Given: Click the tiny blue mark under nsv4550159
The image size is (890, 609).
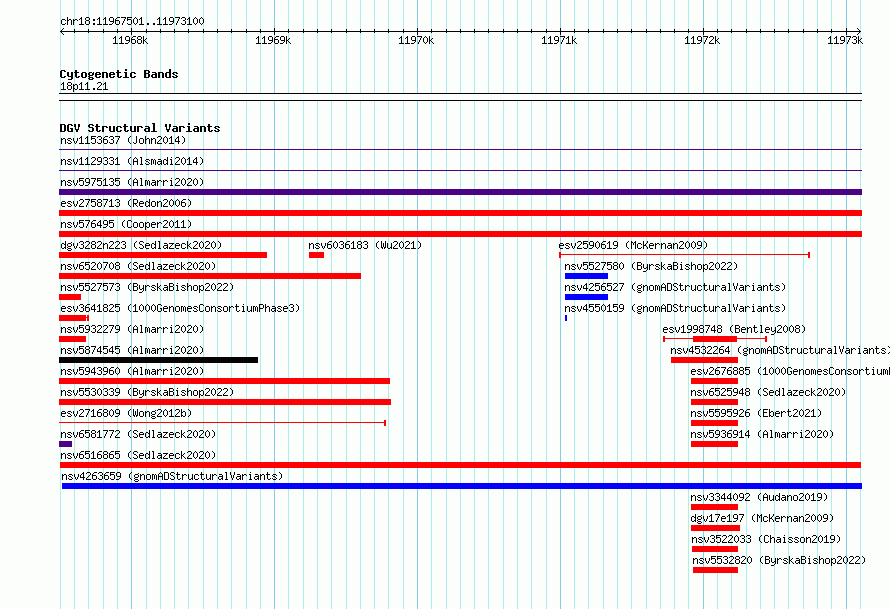Looking at the screenshot, I should pyautogui.click(x=566, y=318).
